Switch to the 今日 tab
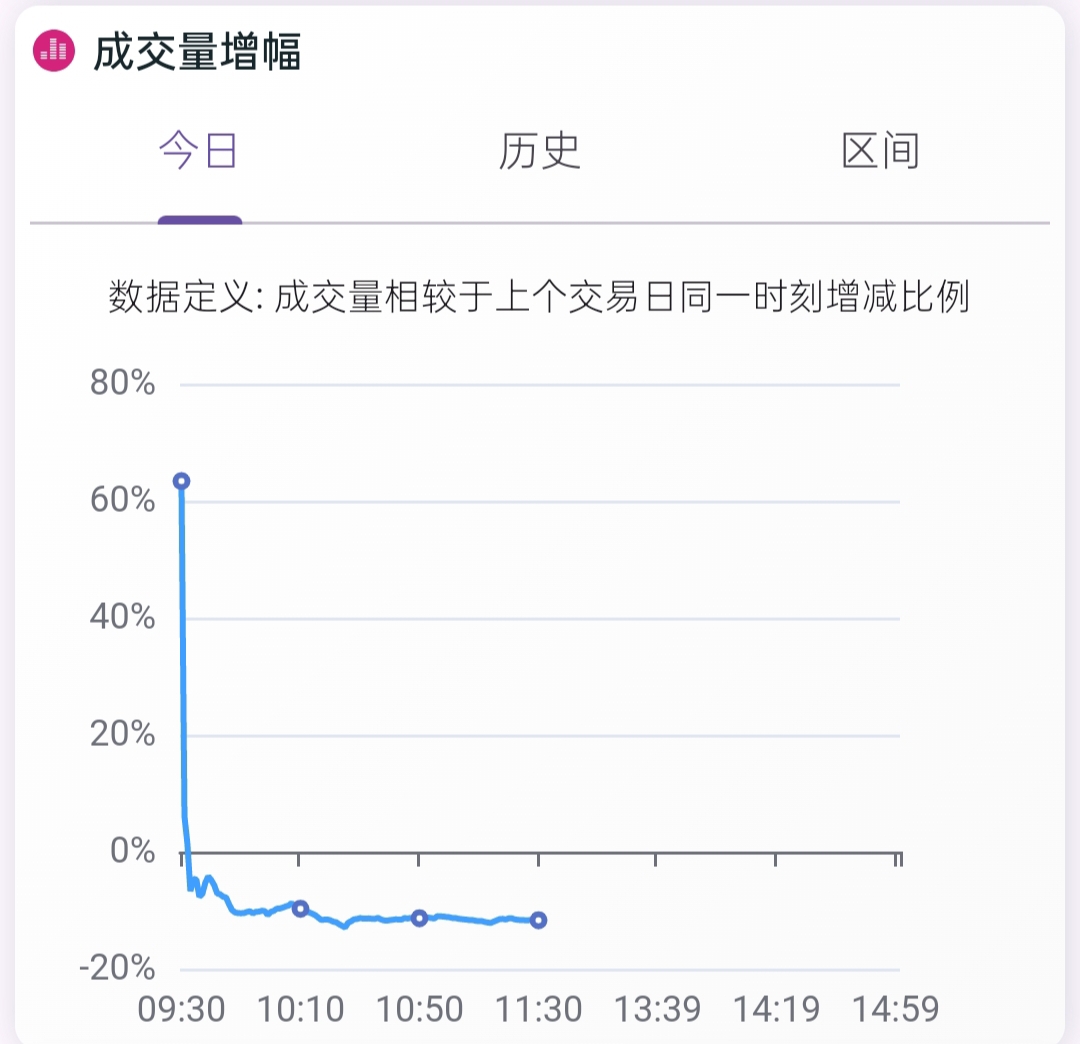This screenshot has height=1044, width=1080. pyautogui.click(x=198, y=150)
